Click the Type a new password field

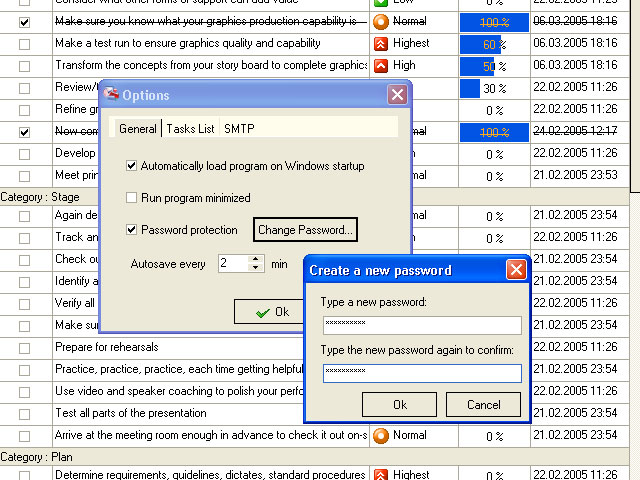click(422, 325)
